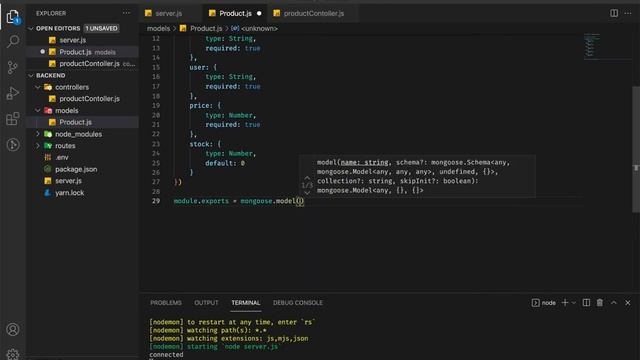The height and width of the screenshot is (360, 640).
Task: Split the terminal panel
Action: click(586, 302)
